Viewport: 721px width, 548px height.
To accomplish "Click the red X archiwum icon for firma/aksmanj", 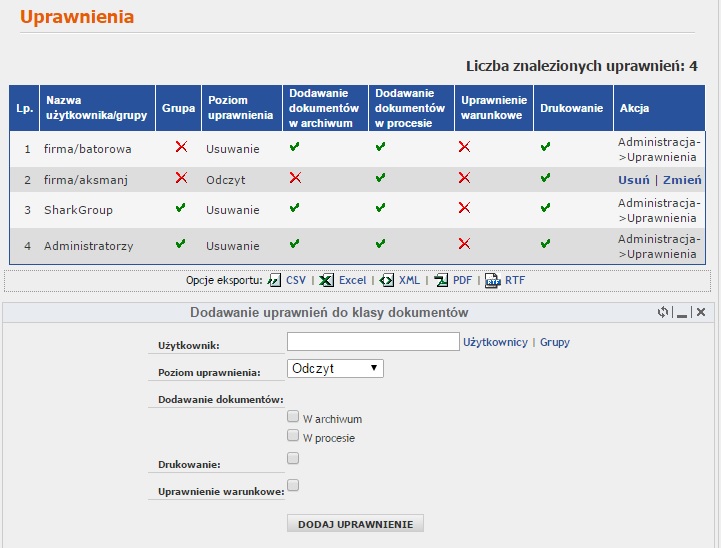I will click(295, 177).
